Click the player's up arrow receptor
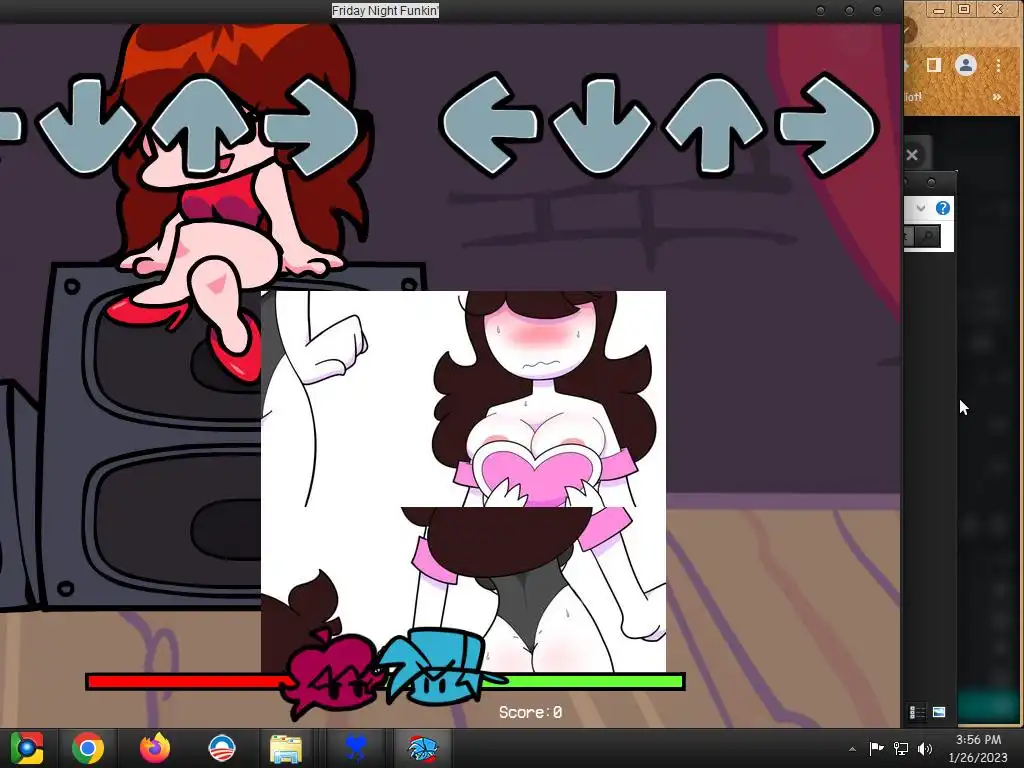Screen dimensions: 1024x768 pos(714,125)
